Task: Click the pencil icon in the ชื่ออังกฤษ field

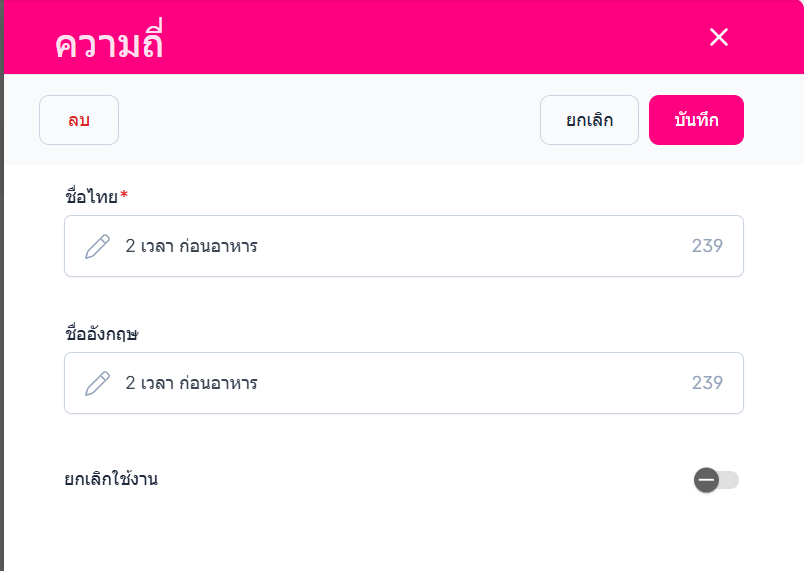Action: (x=97, y=383)
